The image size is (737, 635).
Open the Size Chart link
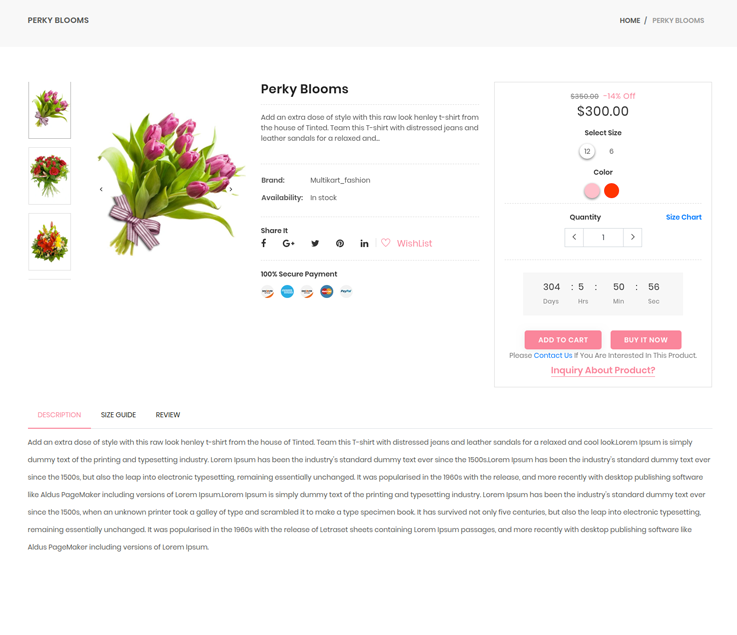click(683, 217)
